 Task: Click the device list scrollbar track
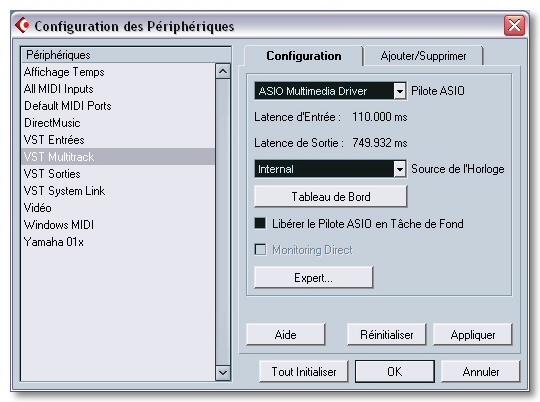pos(223,222)
